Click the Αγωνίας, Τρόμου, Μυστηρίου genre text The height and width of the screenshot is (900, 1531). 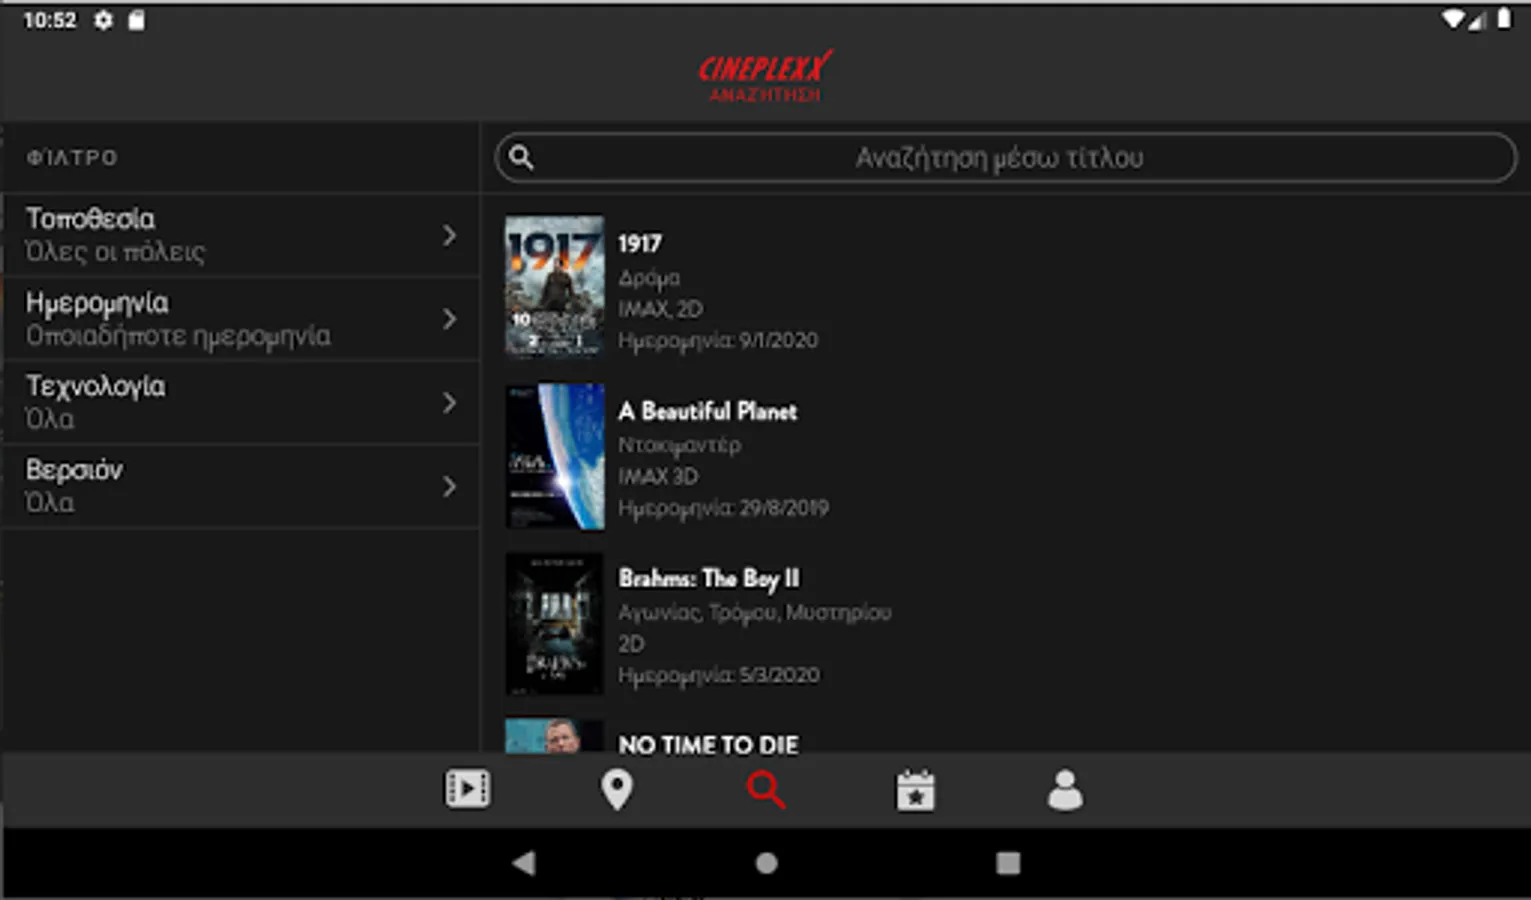pos(755,611)
